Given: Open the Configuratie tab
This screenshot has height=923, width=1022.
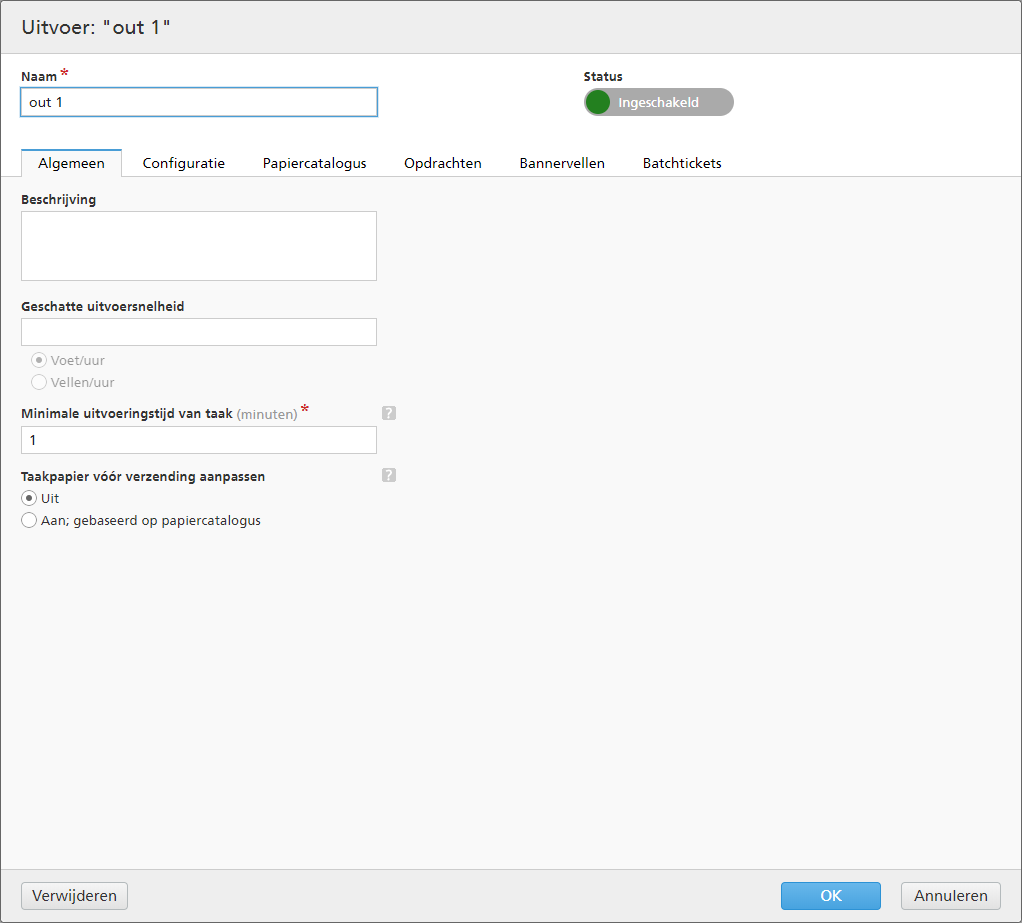Looking at the screenshot, I should coord(183,163).
